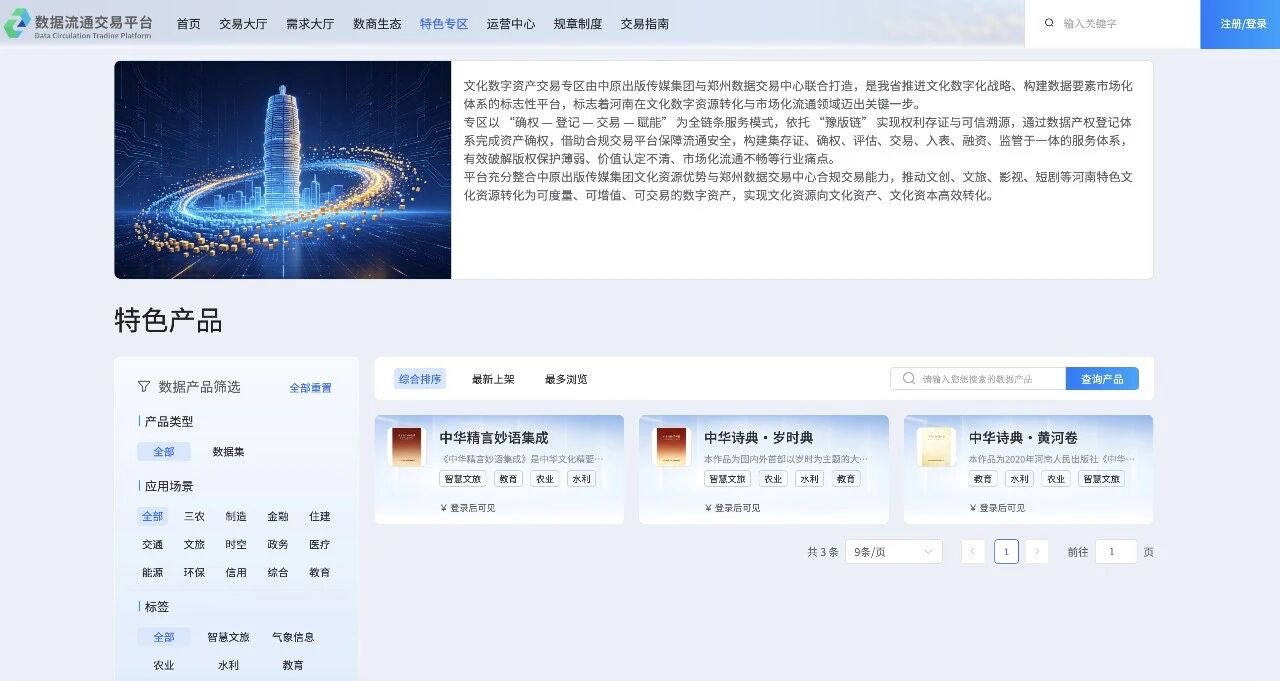Open the 中华精言妙语集成 product title

[494, 438]
